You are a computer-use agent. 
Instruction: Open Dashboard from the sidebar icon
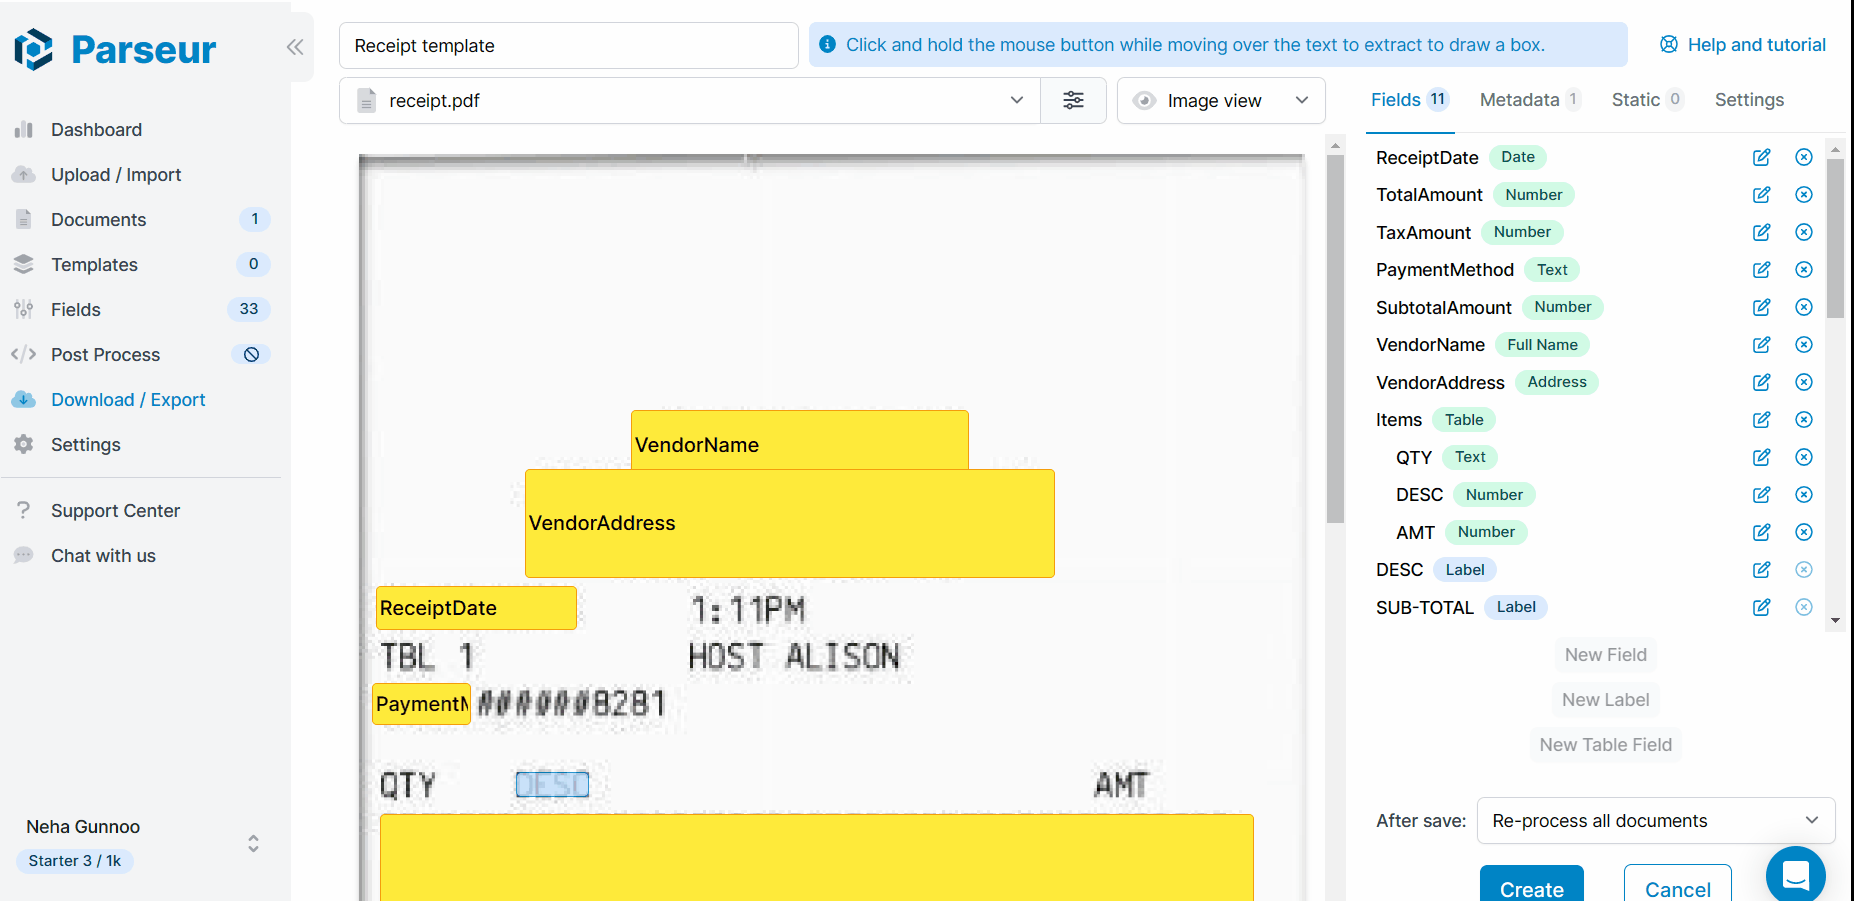click(x=24, y=129)
